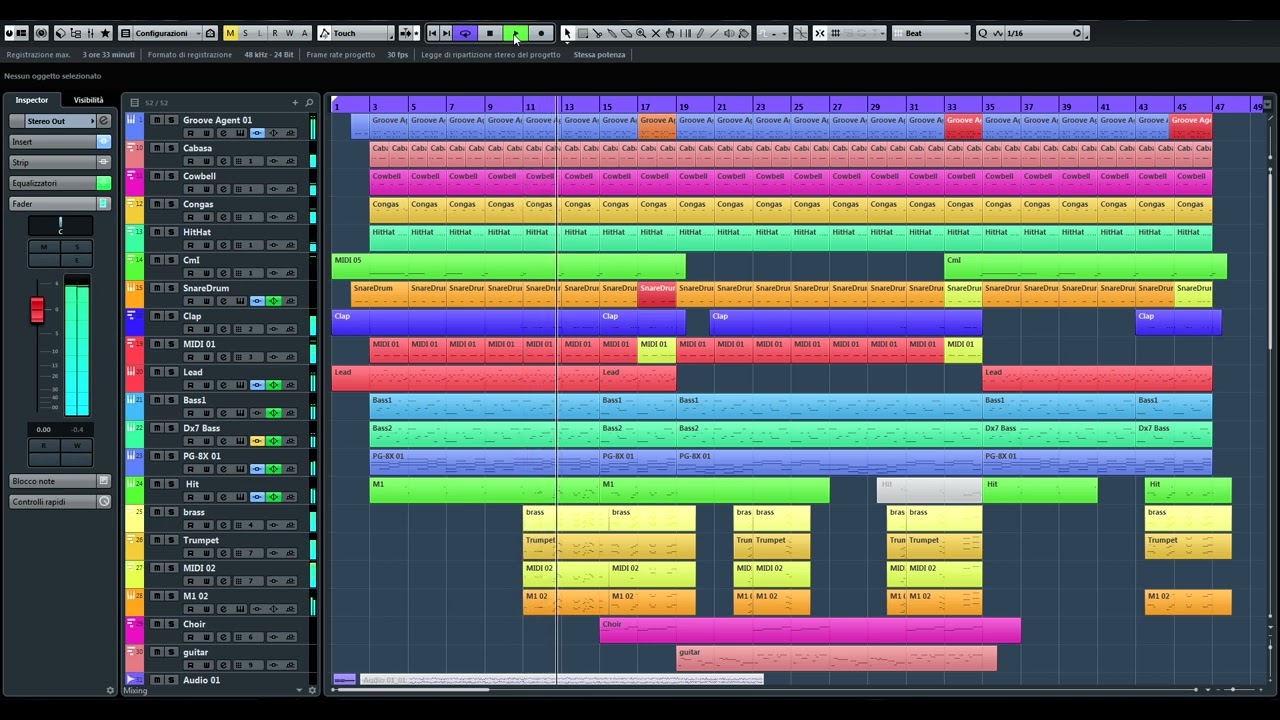Click the 'e' edit button beside Stereo Out
This screenshot has height=720, width=1280.
pos(103,121)
